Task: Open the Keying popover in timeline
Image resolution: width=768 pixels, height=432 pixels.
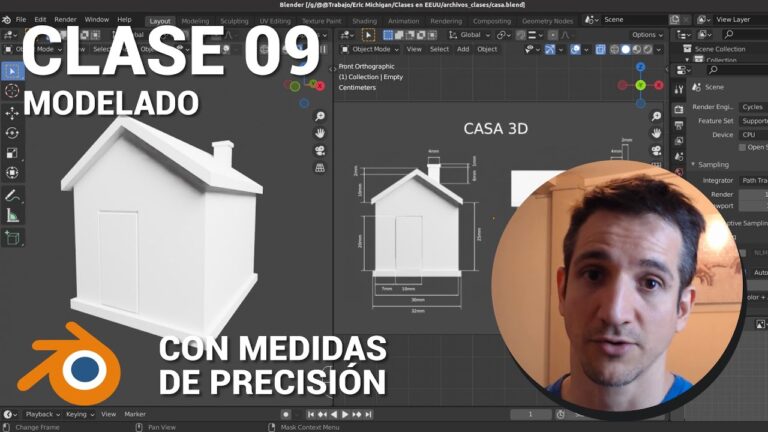Action: (x=80, y=414)
